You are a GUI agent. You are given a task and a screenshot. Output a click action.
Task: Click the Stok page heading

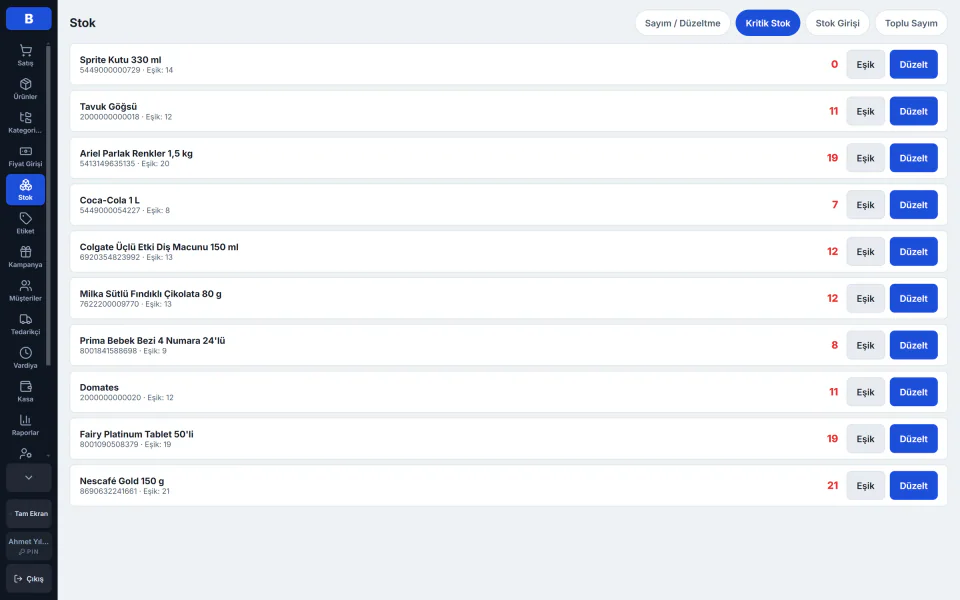83,23
